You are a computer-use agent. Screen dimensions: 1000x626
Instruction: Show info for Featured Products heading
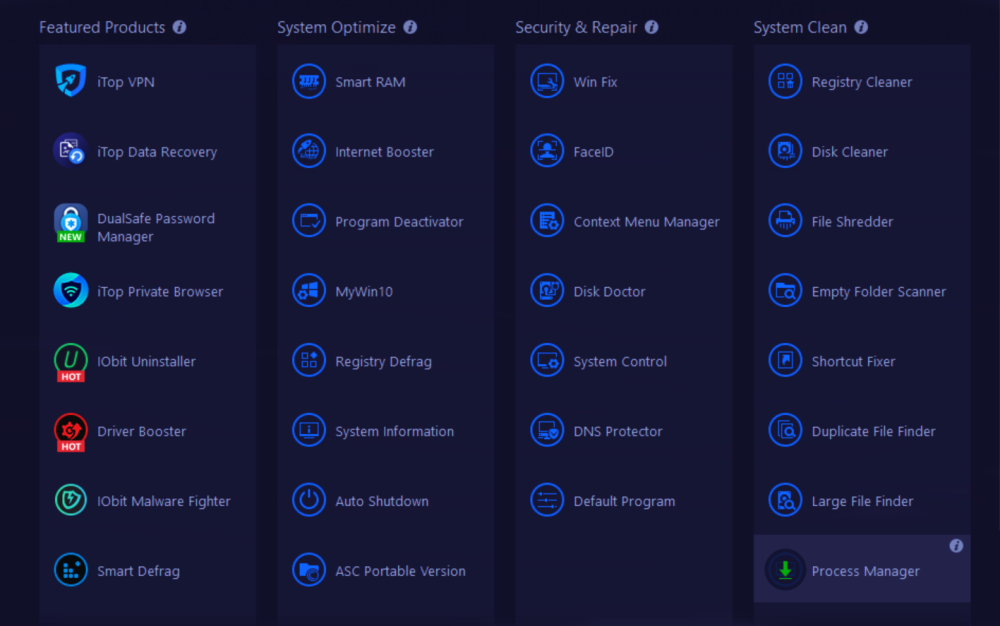coord(180,27)
